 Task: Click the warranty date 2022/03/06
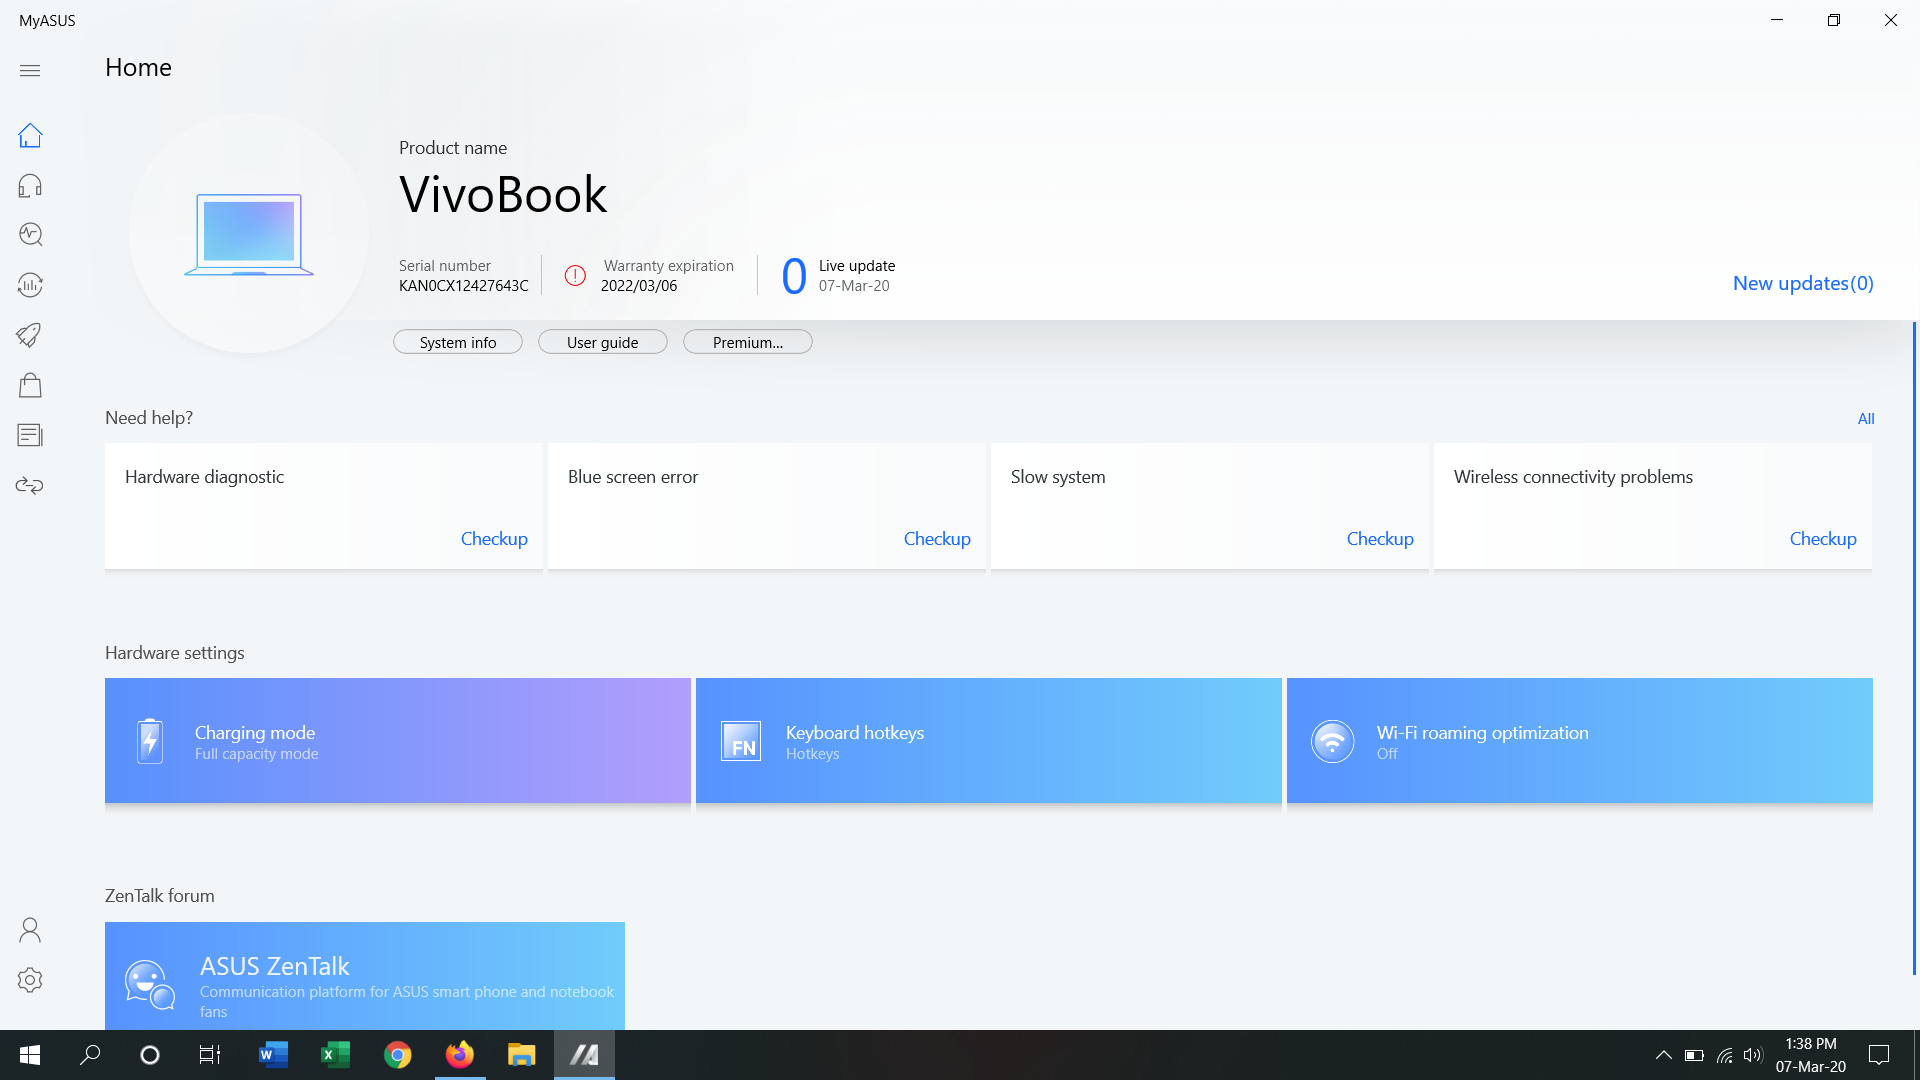[x=639, y=286]
